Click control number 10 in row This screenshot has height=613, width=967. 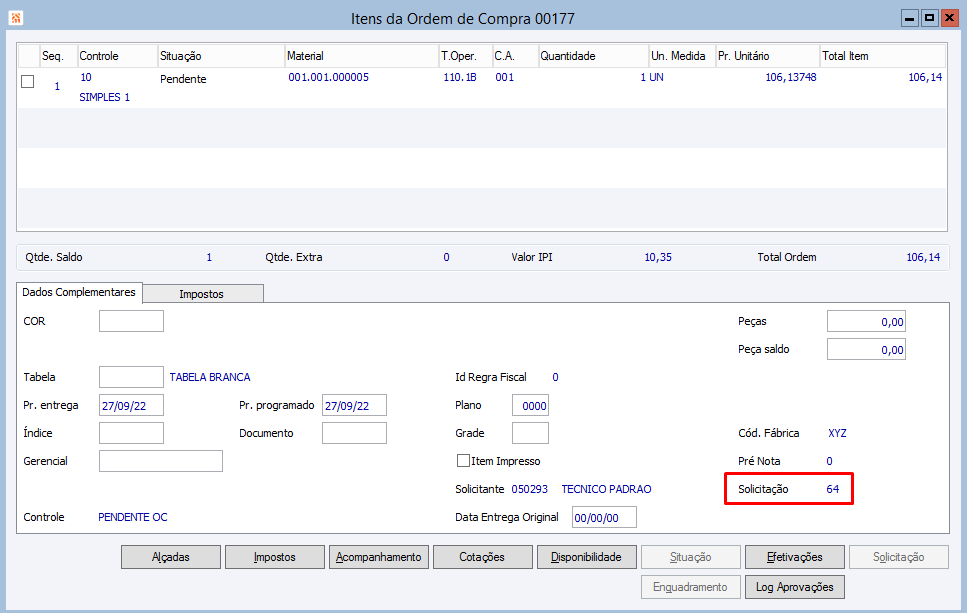click(86, 77)
